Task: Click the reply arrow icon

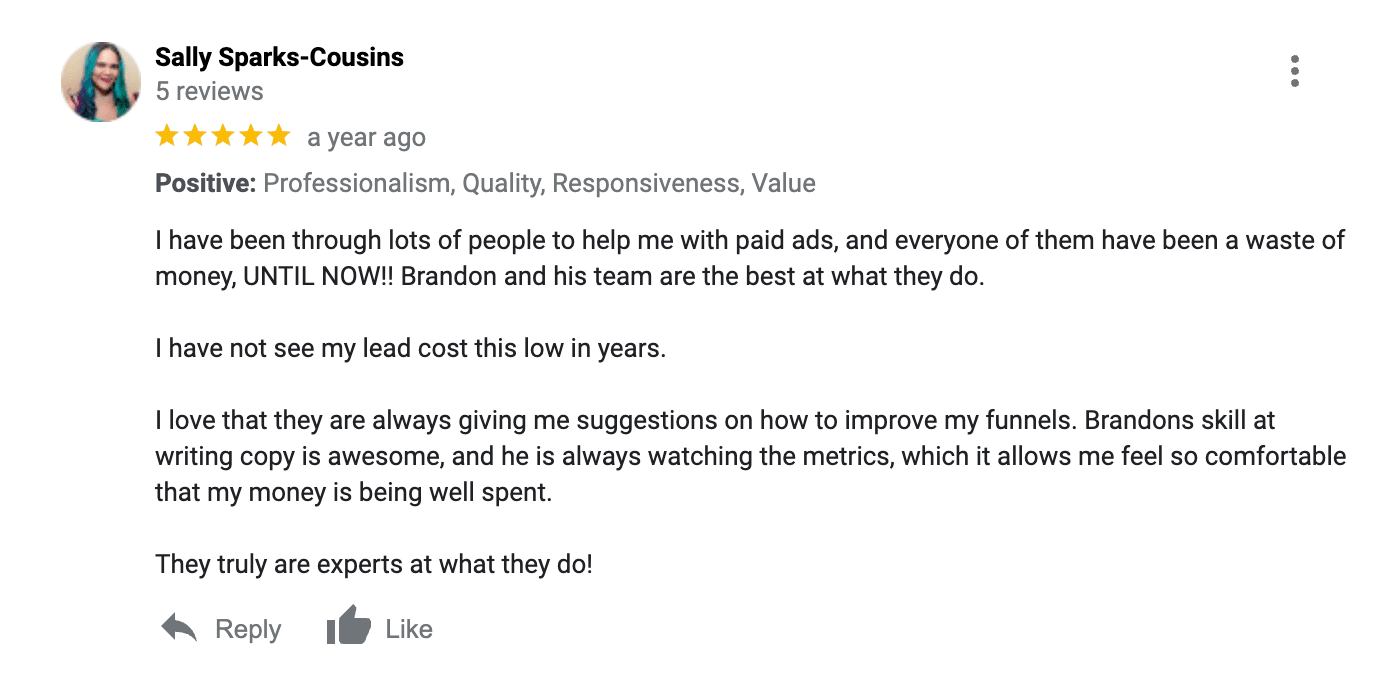Action: click(x=179, y=628)
